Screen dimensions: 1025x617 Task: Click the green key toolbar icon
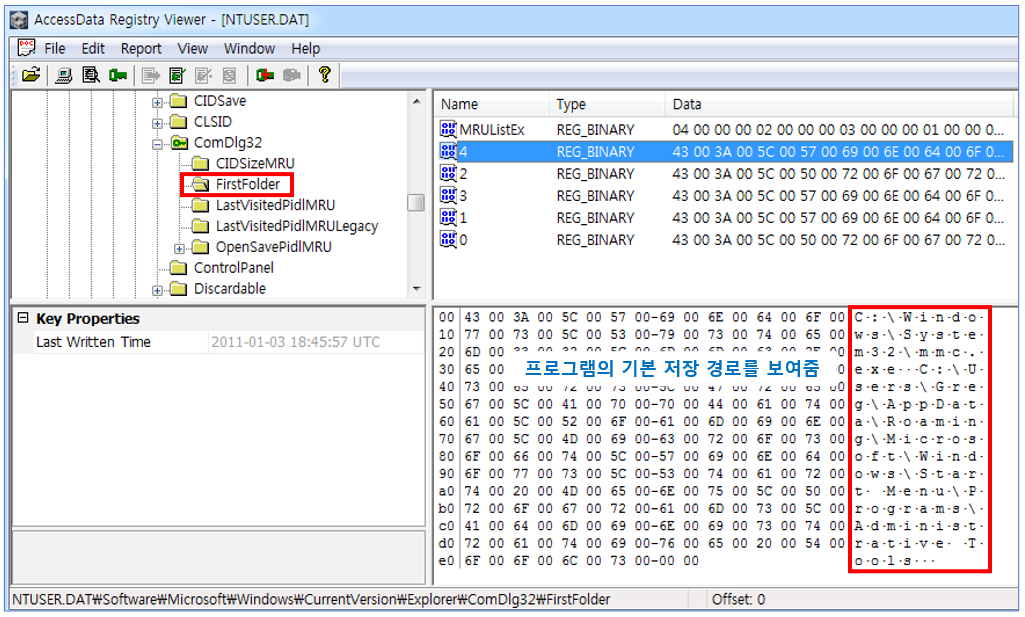click(118, 75)
